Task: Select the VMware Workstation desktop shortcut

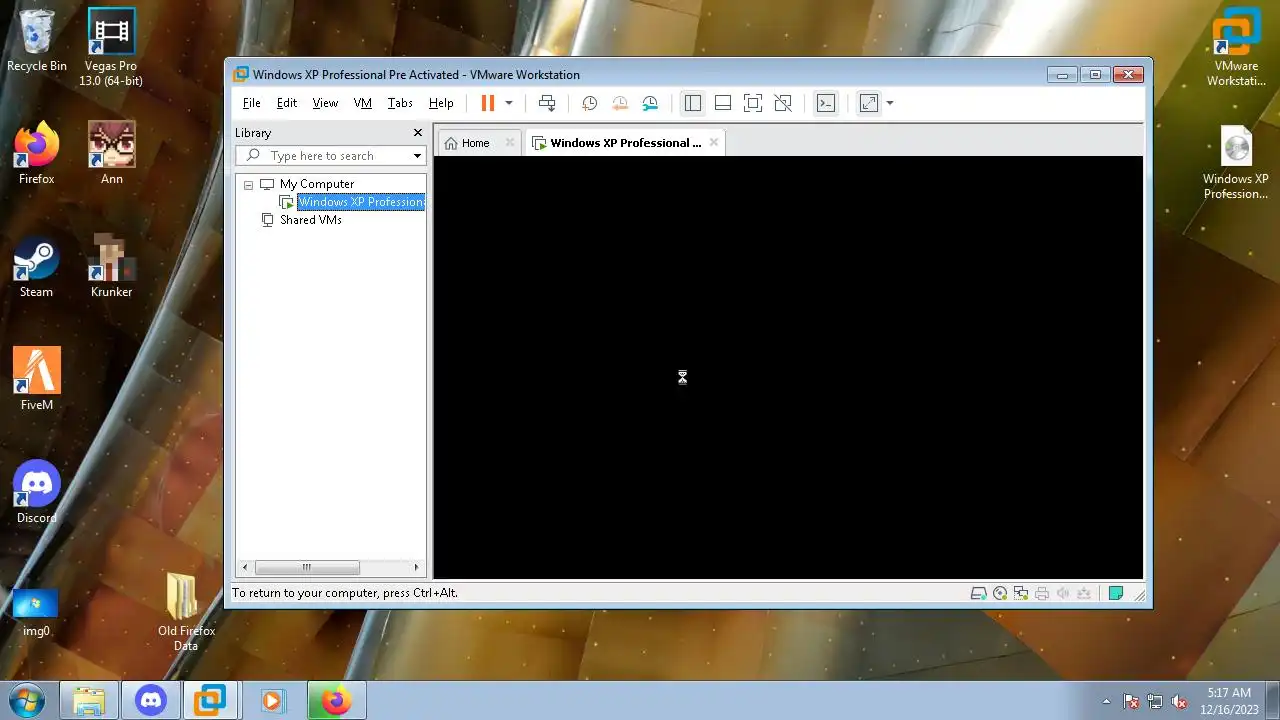Action: (1236, 47)
